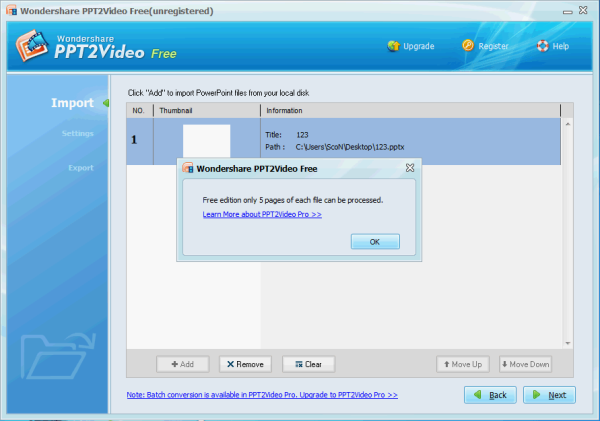Viewport: 600px width, 421px height.
Task: Click the PPT2Video logo icon in header
Action: (32, 46)
